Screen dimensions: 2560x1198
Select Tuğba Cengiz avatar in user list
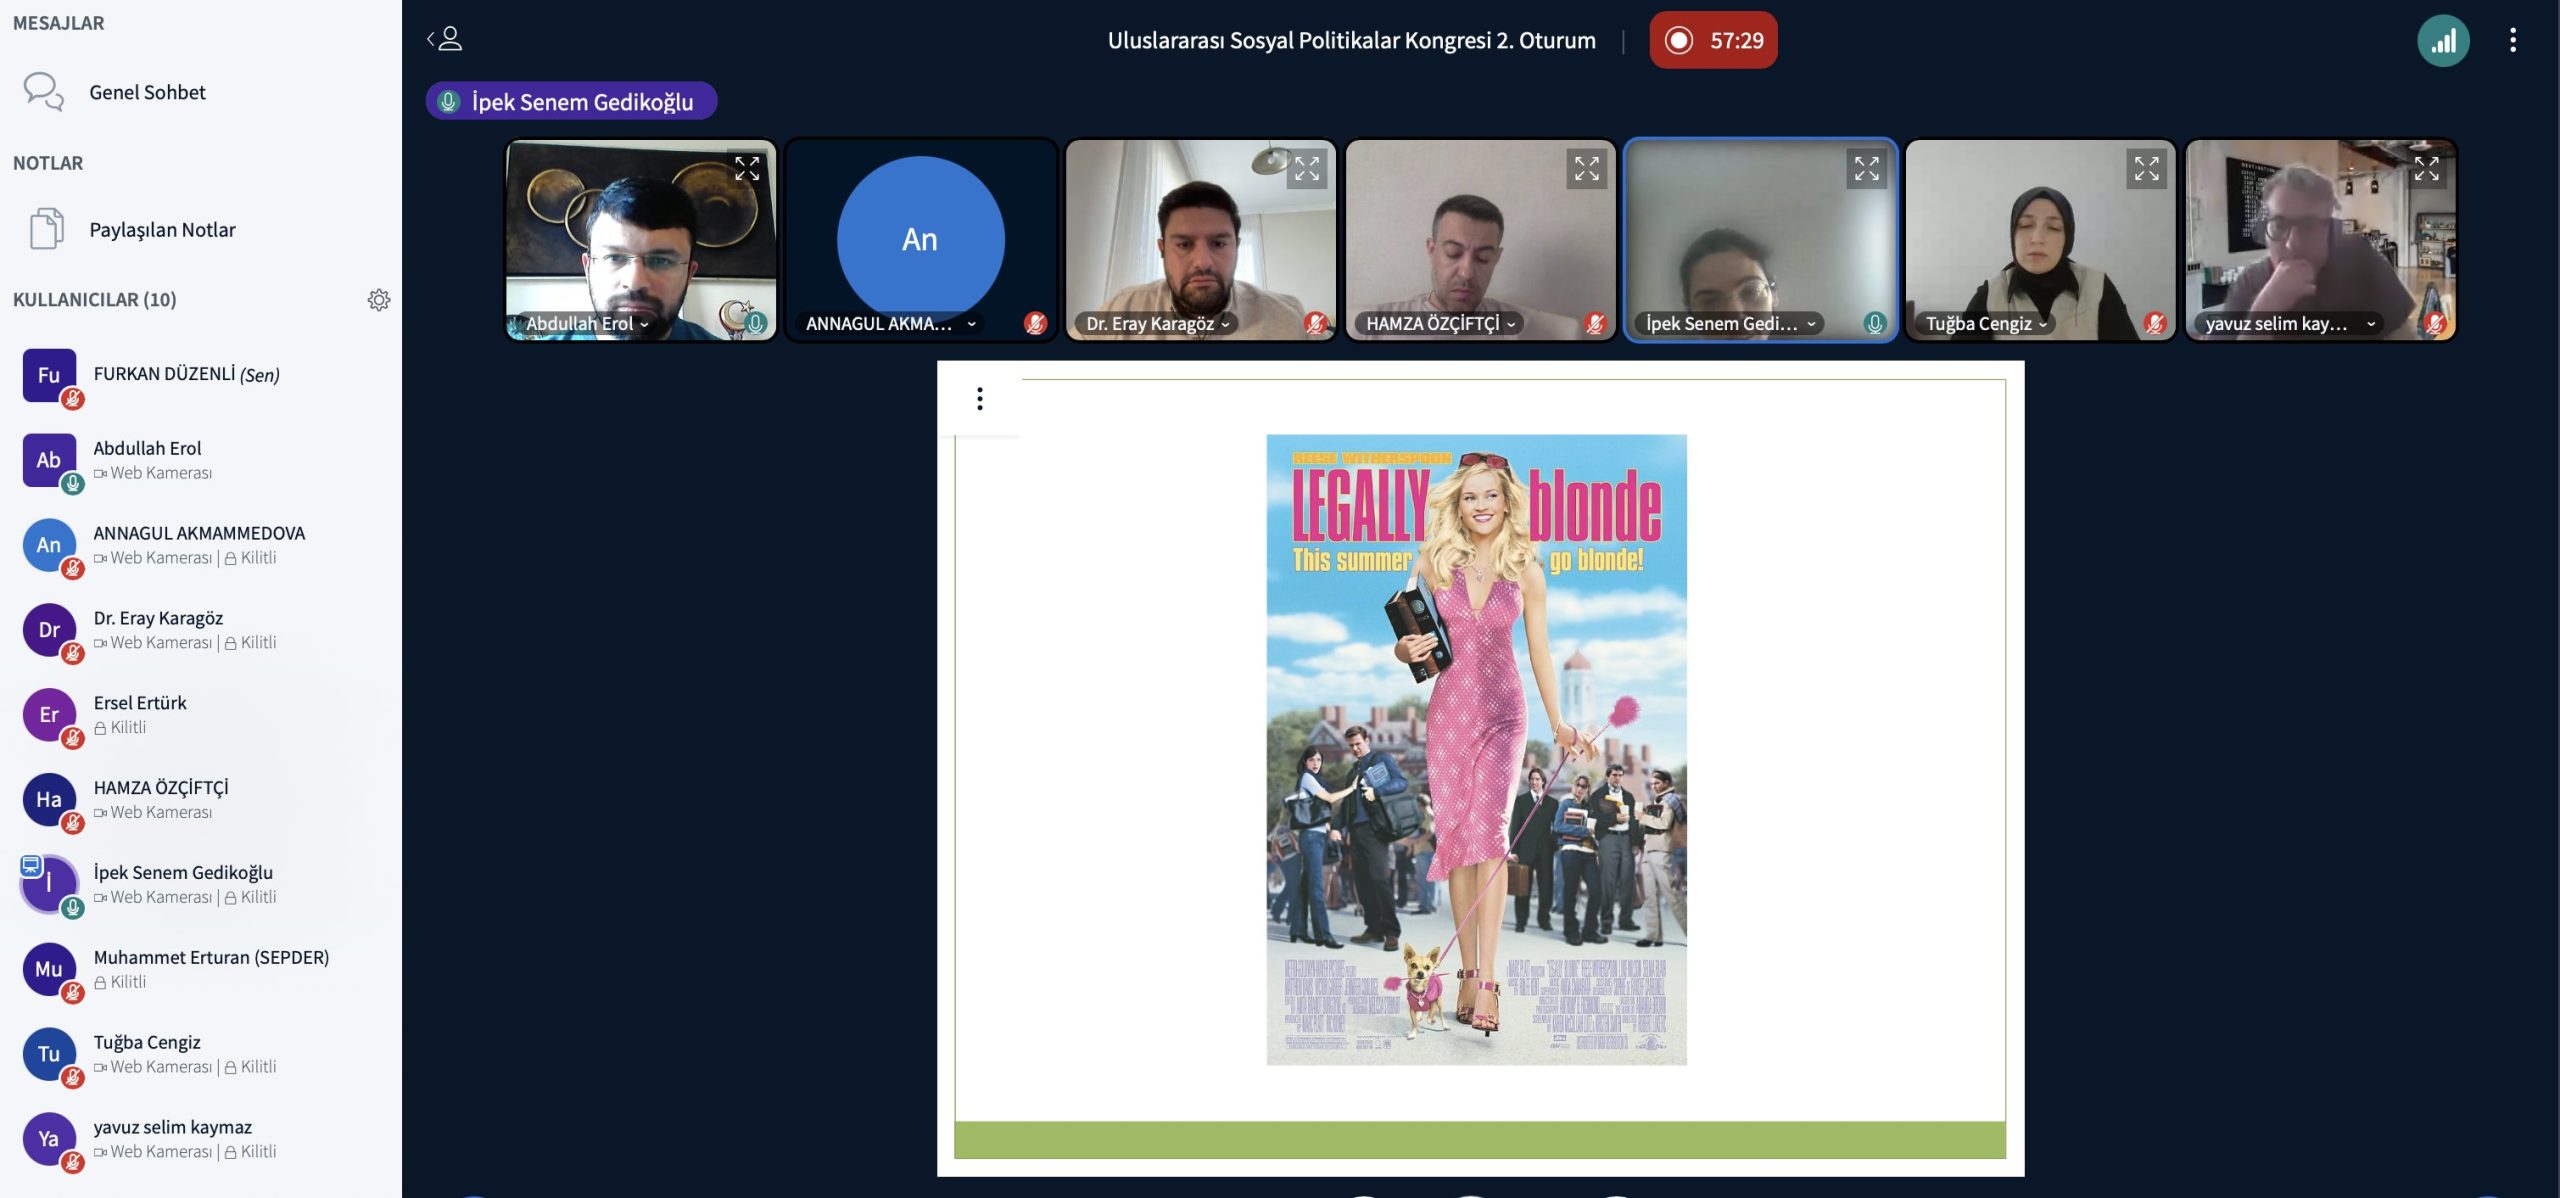pos(49,1054)
